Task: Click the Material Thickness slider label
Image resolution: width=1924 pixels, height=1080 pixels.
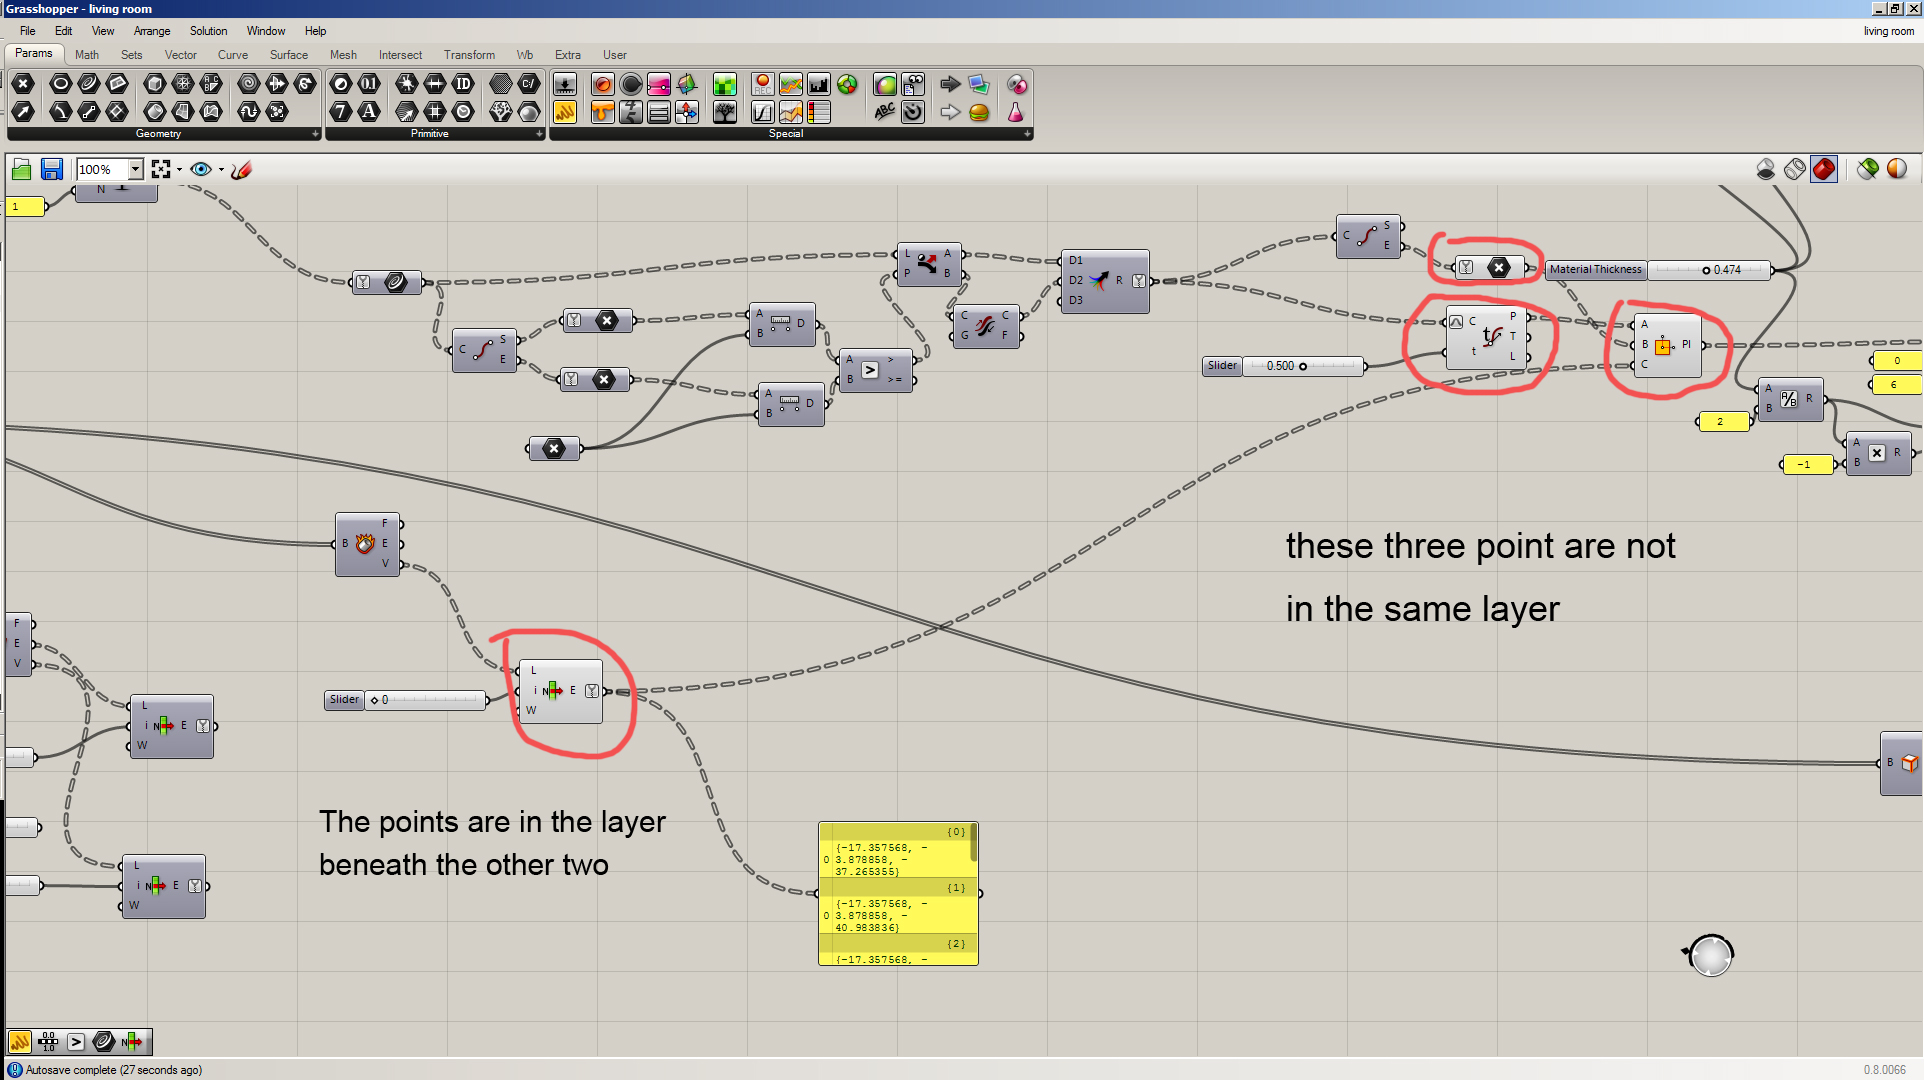Action: tap(1595, 269)
